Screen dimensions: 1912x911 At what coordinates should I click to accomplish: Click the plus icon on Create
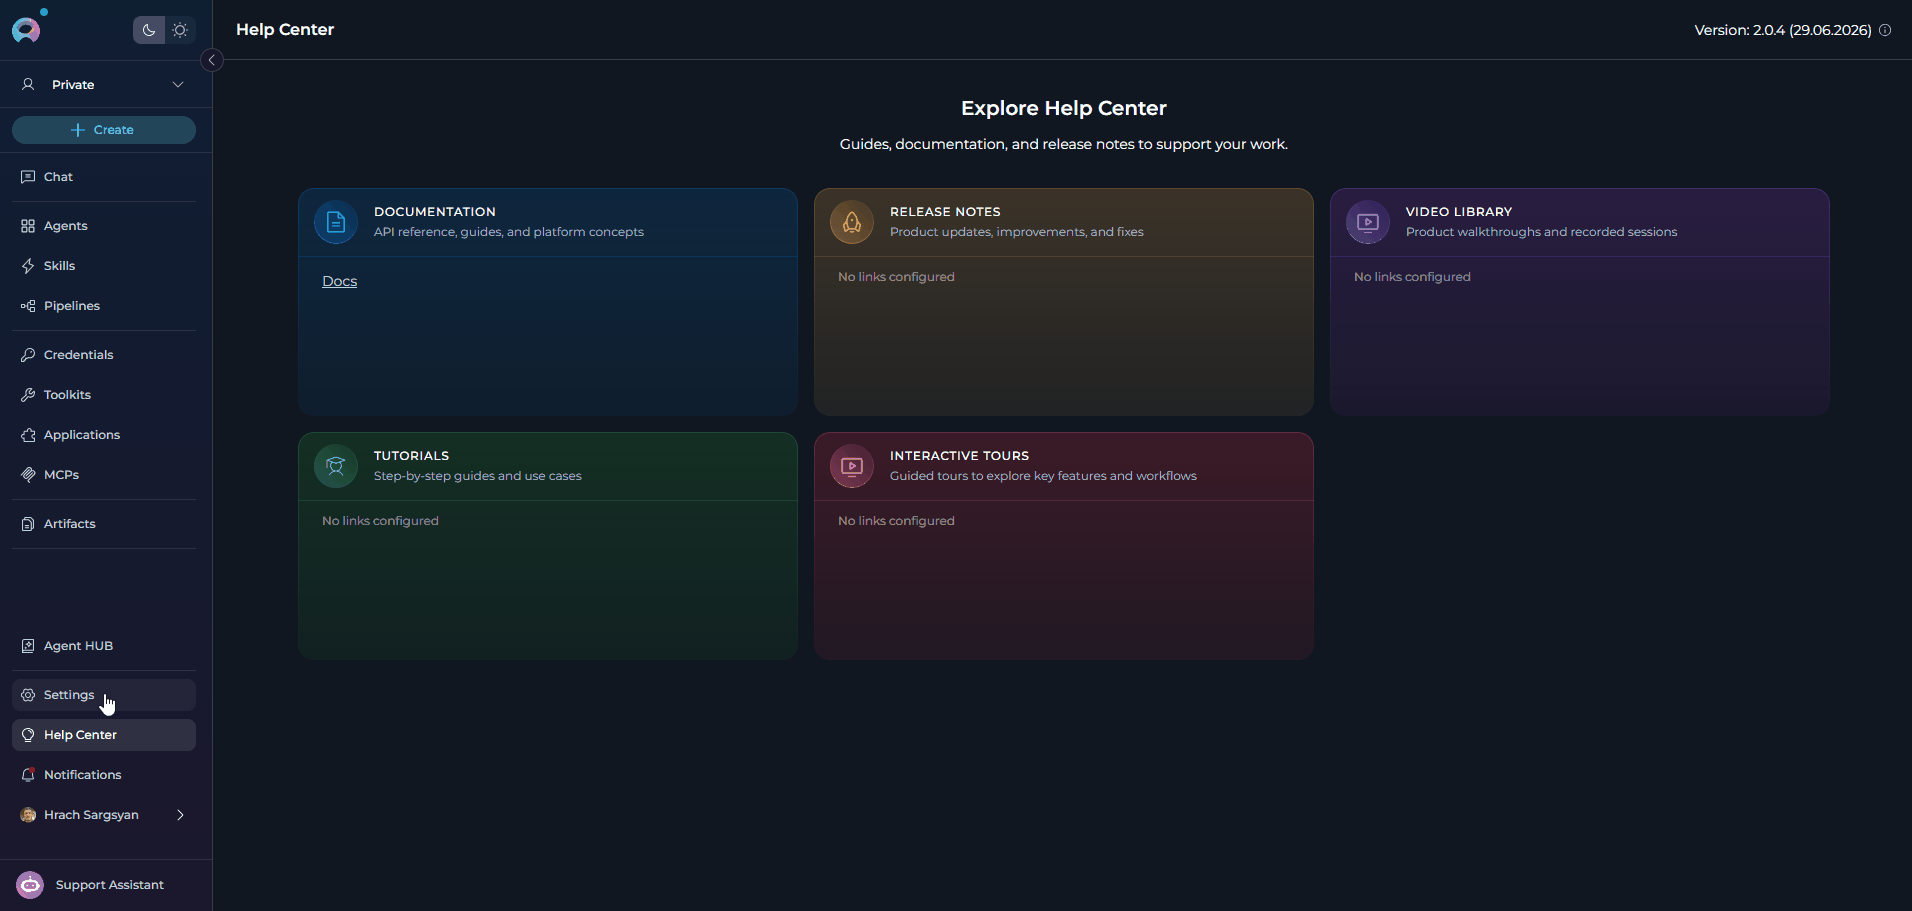tap(78, 130)
